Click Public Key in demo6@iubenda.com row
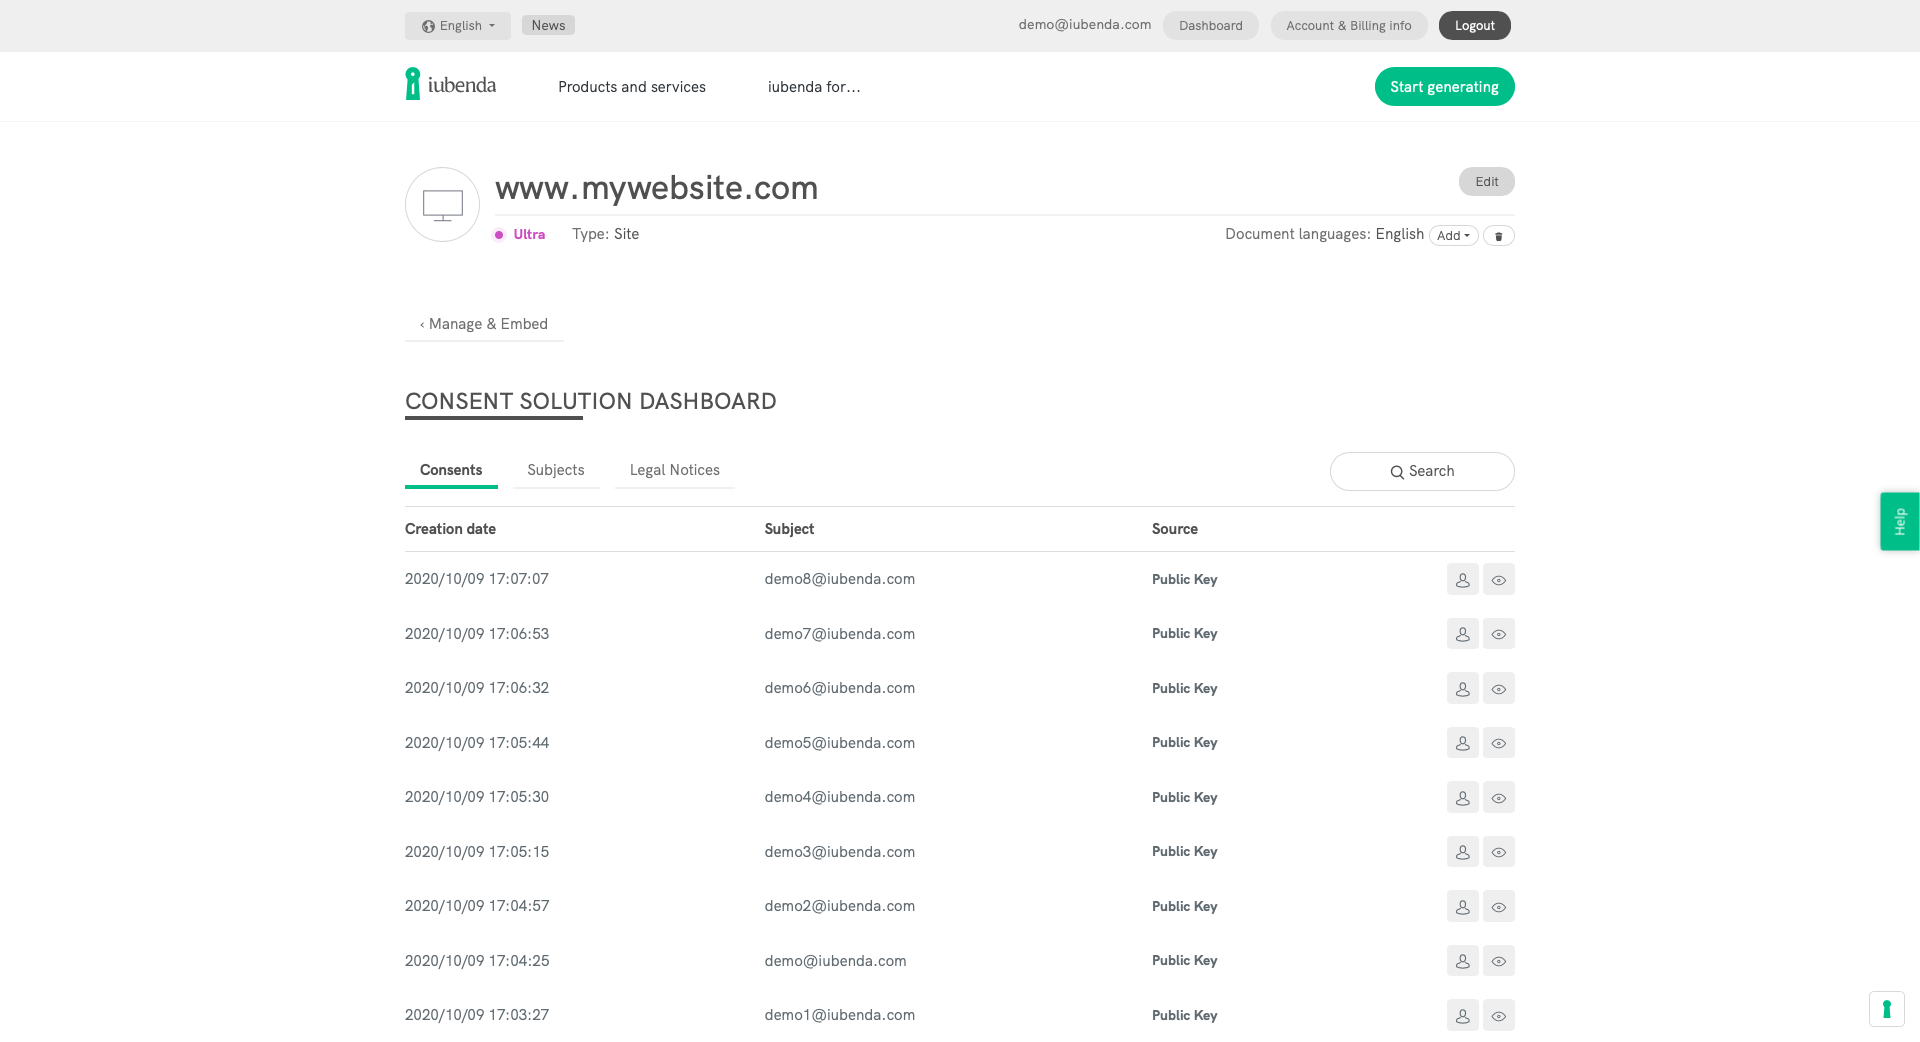 [x=1184, y=688]
